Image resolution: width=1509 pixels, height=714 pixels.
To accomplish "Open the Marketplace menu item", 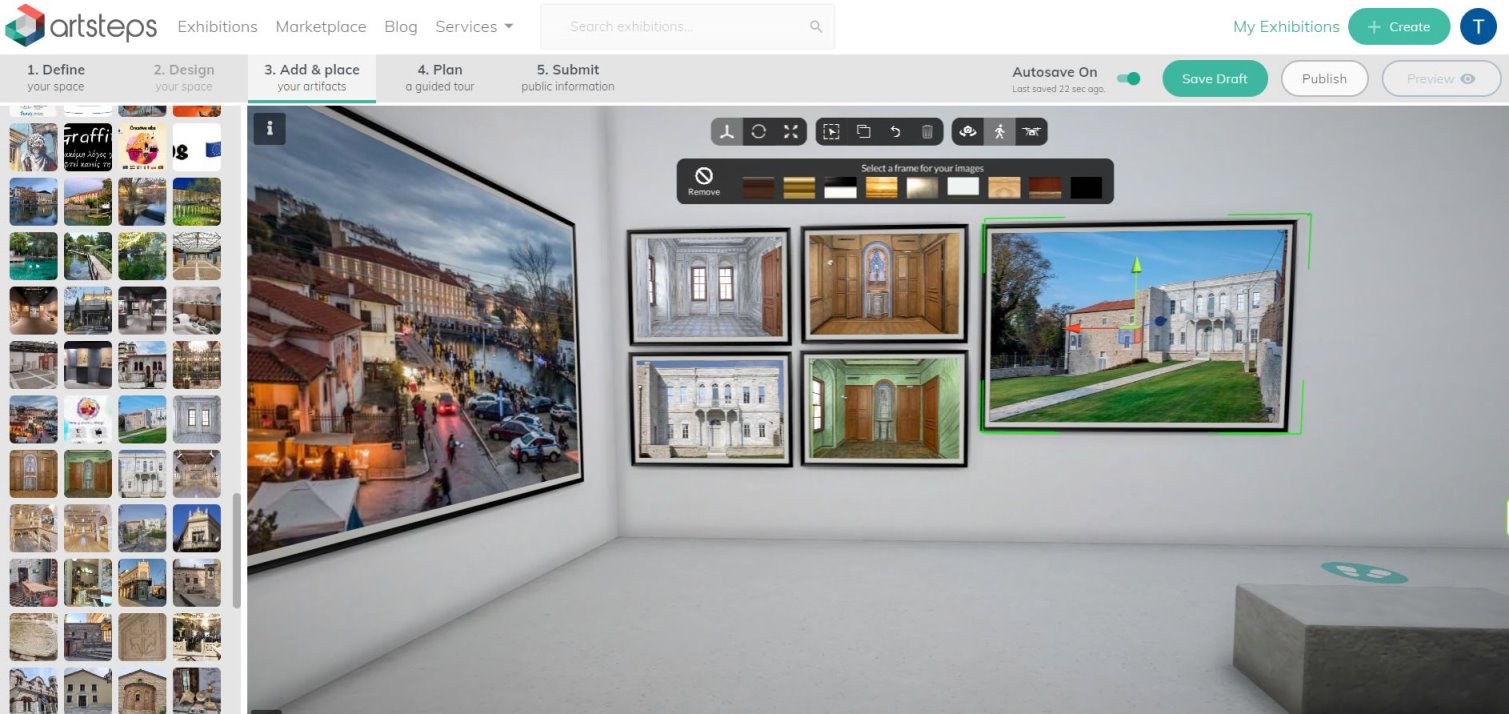I will point(321,27).
